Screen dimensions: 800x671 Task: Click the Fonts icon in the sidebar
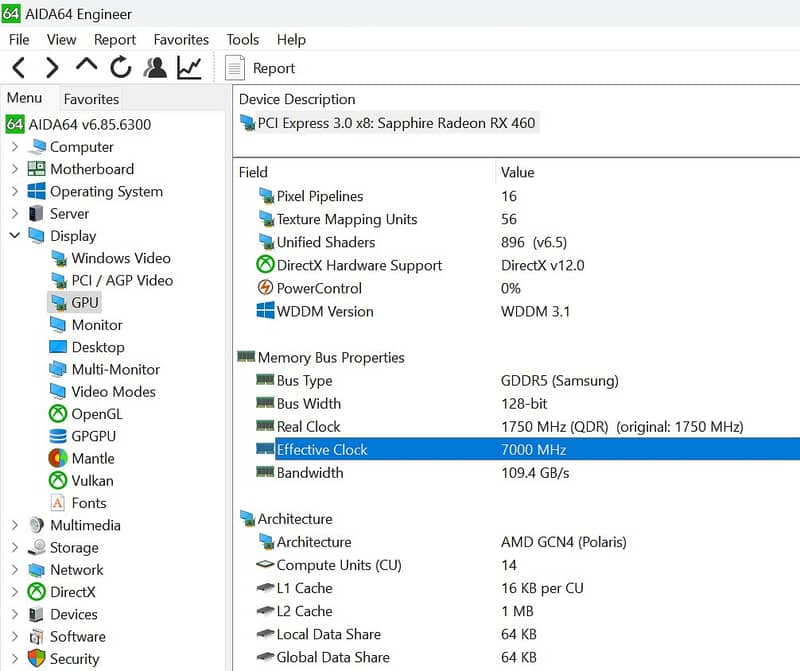(58, 503)
